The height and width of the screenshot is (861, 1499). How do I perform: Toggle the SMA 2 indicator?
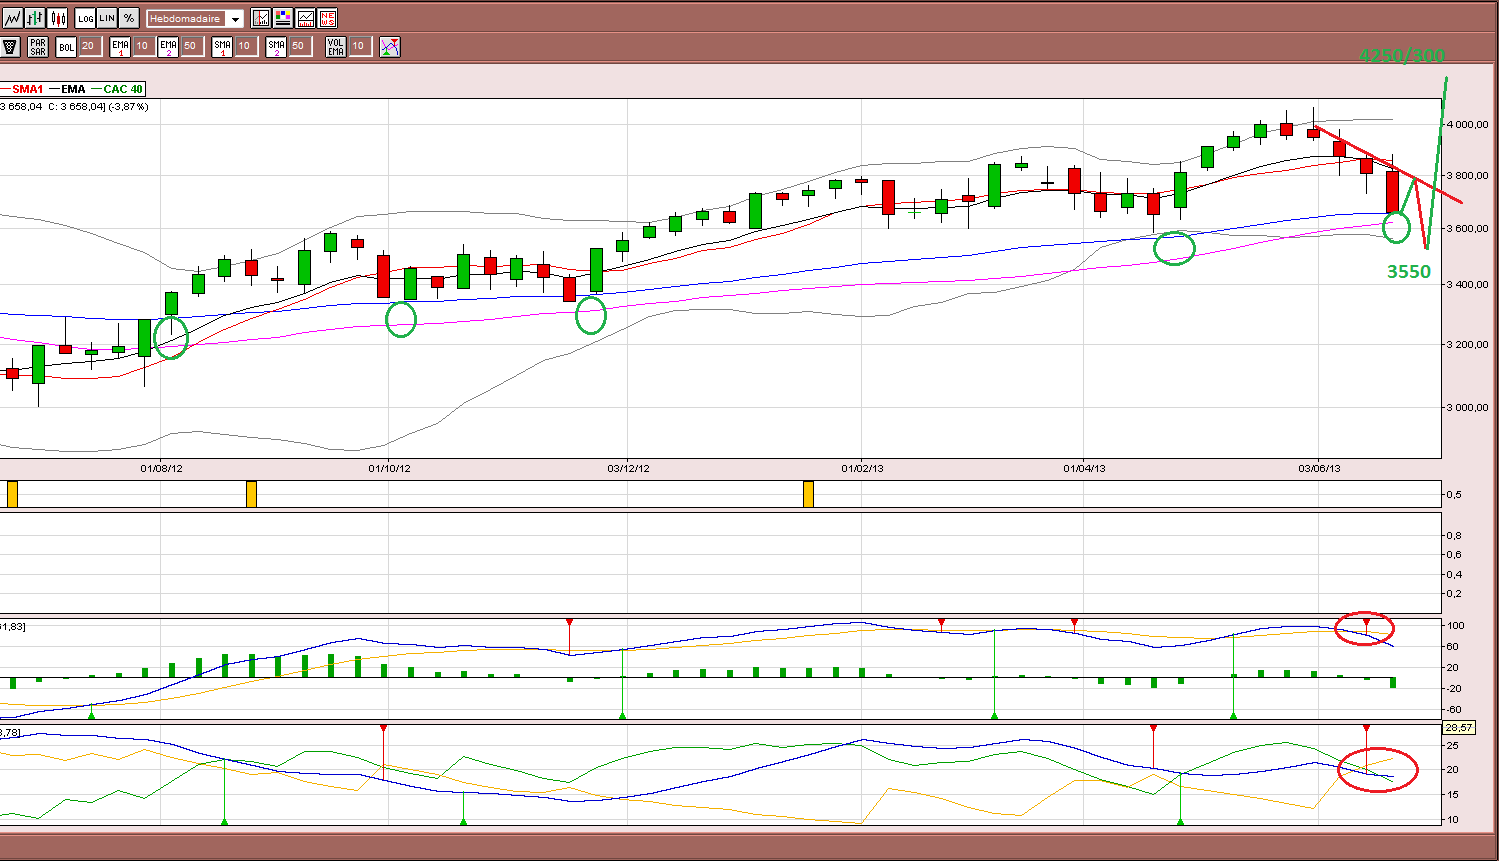276,46
